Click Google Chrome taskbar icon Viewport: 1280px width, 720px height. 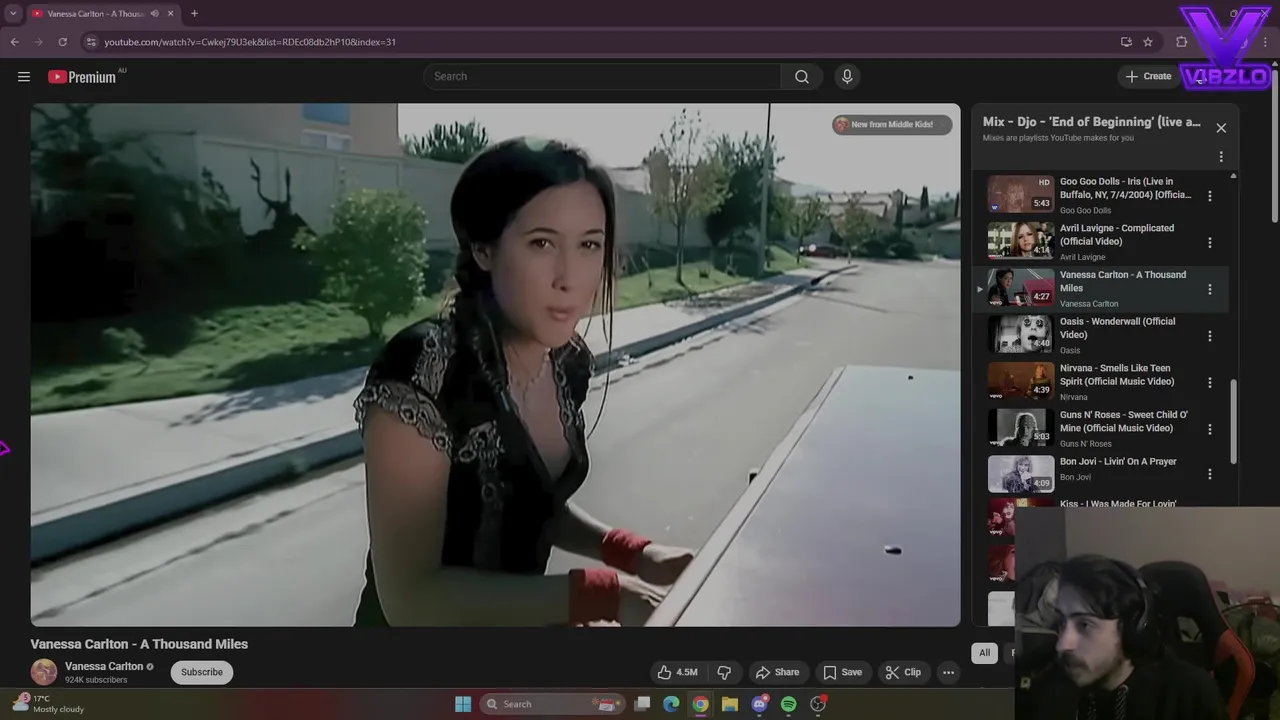701,704
